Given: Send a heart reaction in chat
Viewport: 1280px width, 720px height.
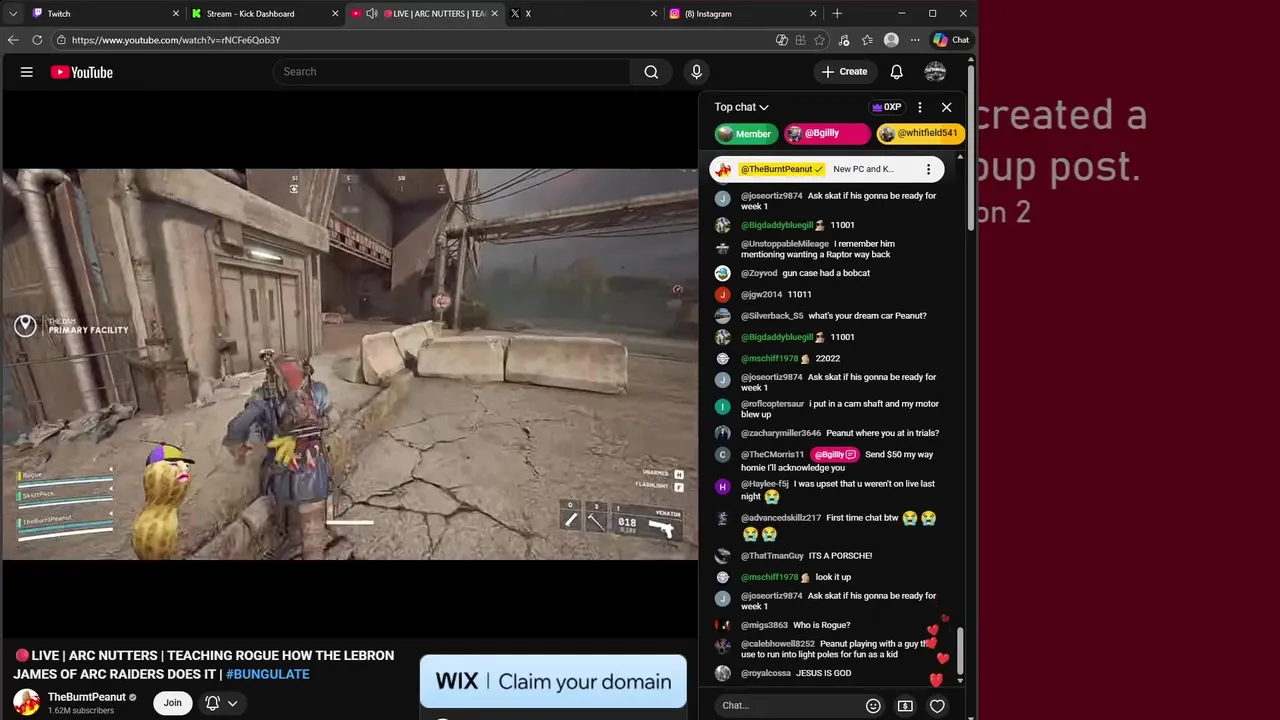Looking at the screenshot, I should pyautogui.click(x=937, y=706).
